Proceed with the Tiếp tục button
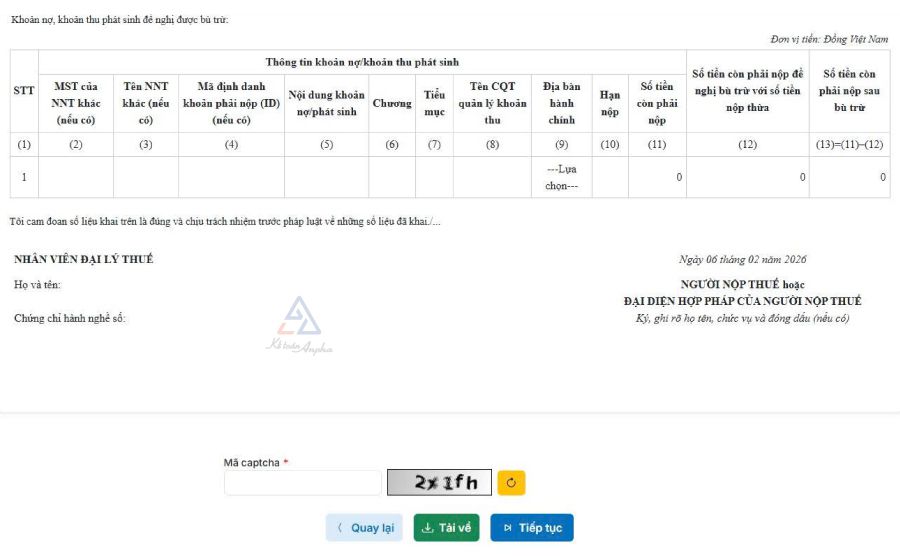This screenshot has width=900, height=557. pyautogui.click(x=532, y=528)
